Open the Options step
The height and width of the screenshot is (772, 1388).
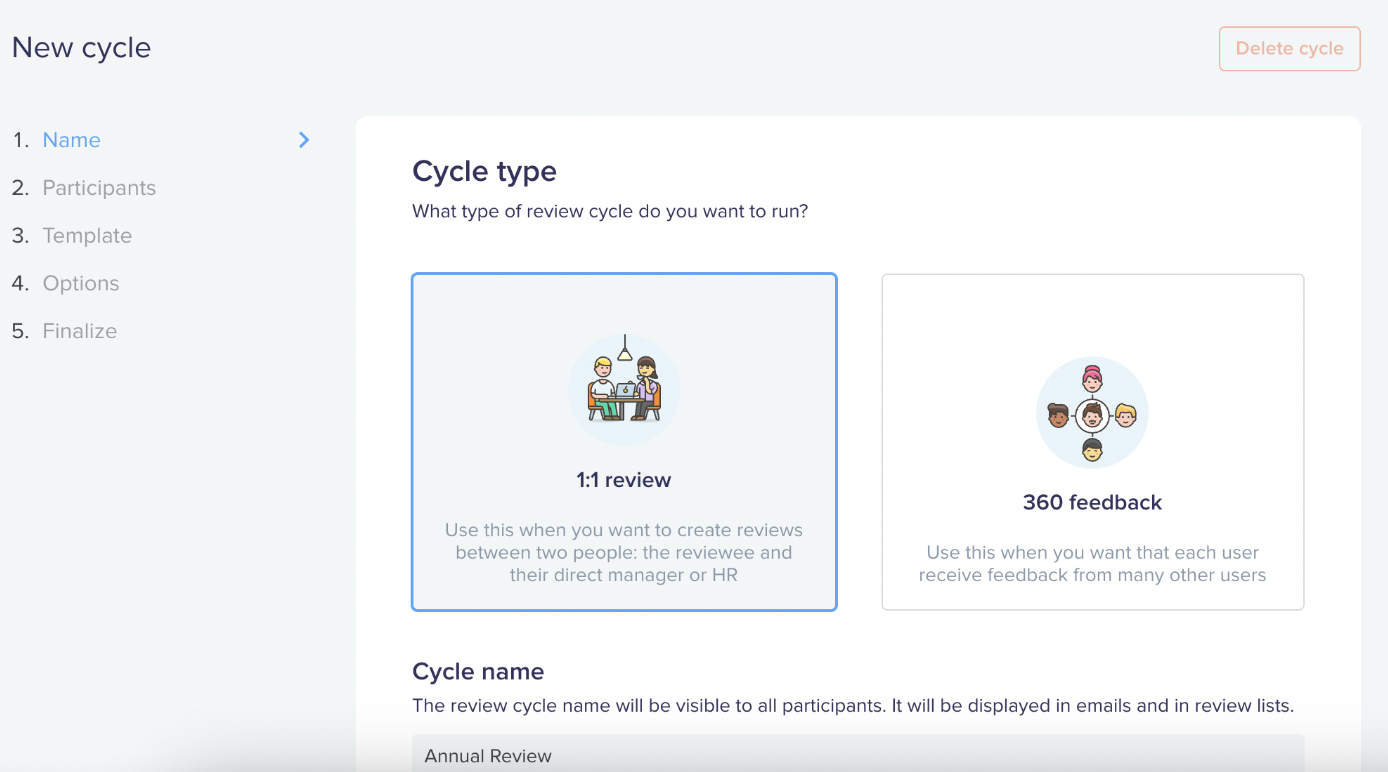pyautogui.click(x=81, y=284)
